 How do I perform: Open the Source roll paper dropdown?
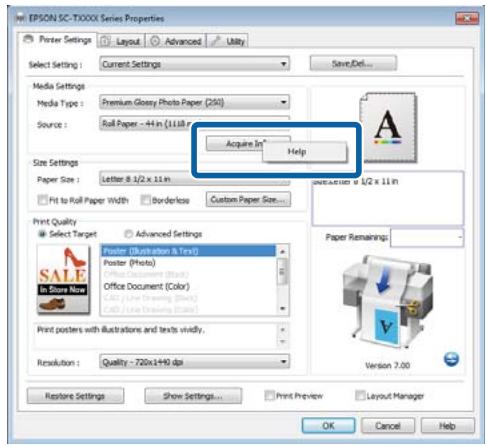point(194,123)
